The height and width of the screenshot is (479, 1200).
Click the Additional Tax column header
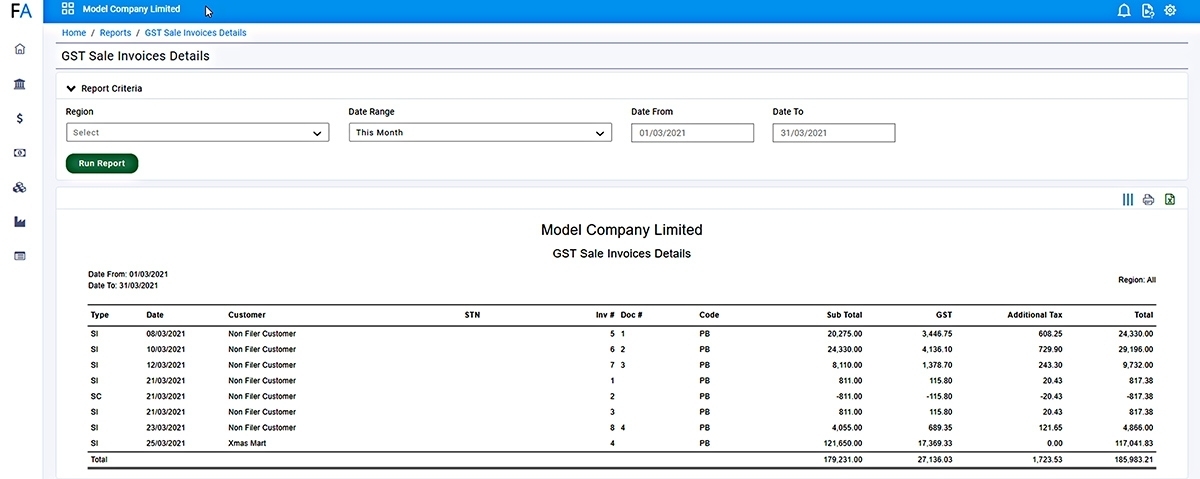(1035, 315)
